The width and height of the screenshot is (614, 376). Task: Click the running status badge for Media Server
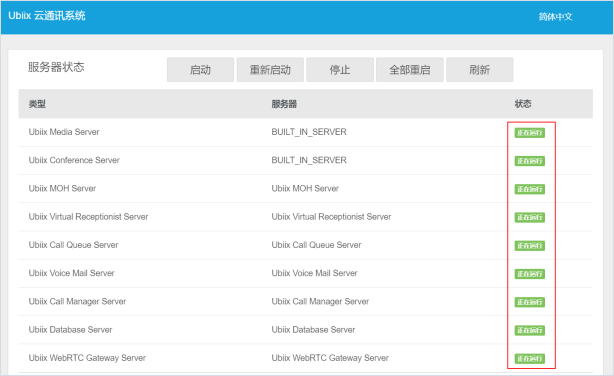pos(529,133)
